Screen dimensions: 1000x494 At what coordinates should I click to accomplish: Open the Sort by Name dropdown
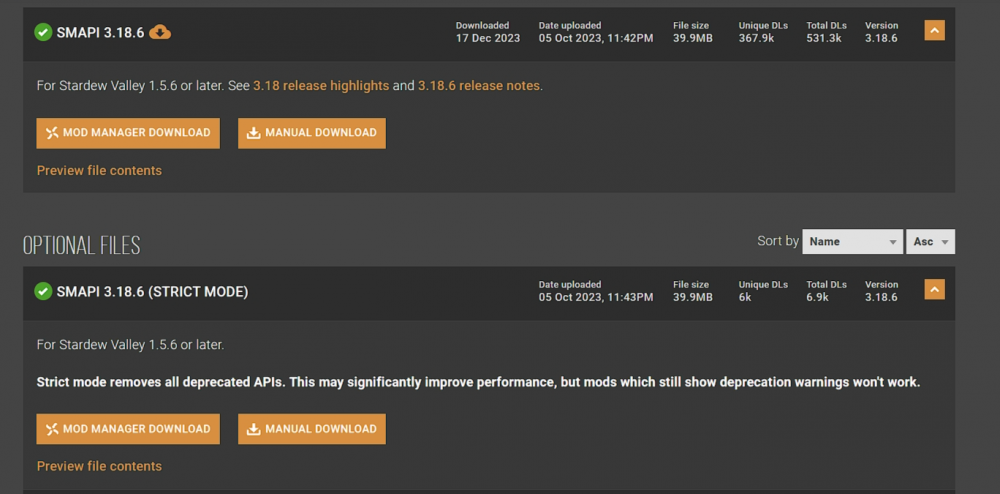pyautogui.click(x=852, y=241)
